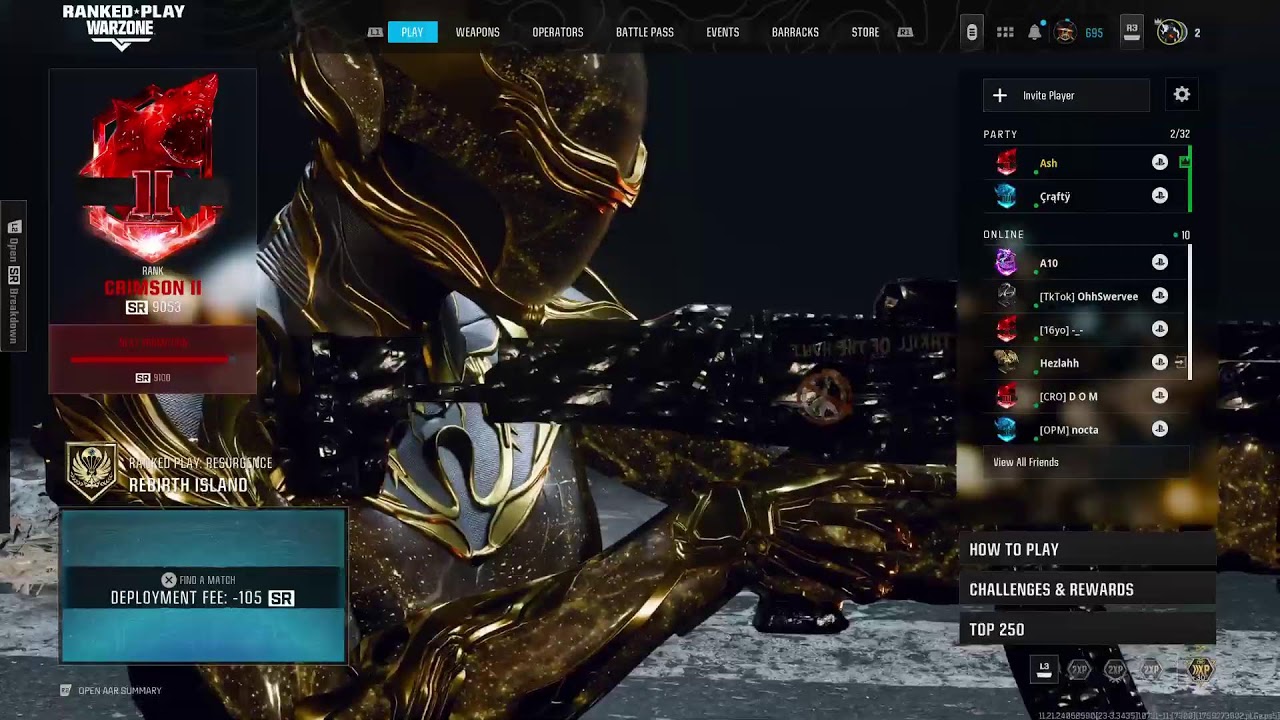Select friend [CRO] D O M
The width and height of the screenshot is (1280, 720).
point(1086,396)
